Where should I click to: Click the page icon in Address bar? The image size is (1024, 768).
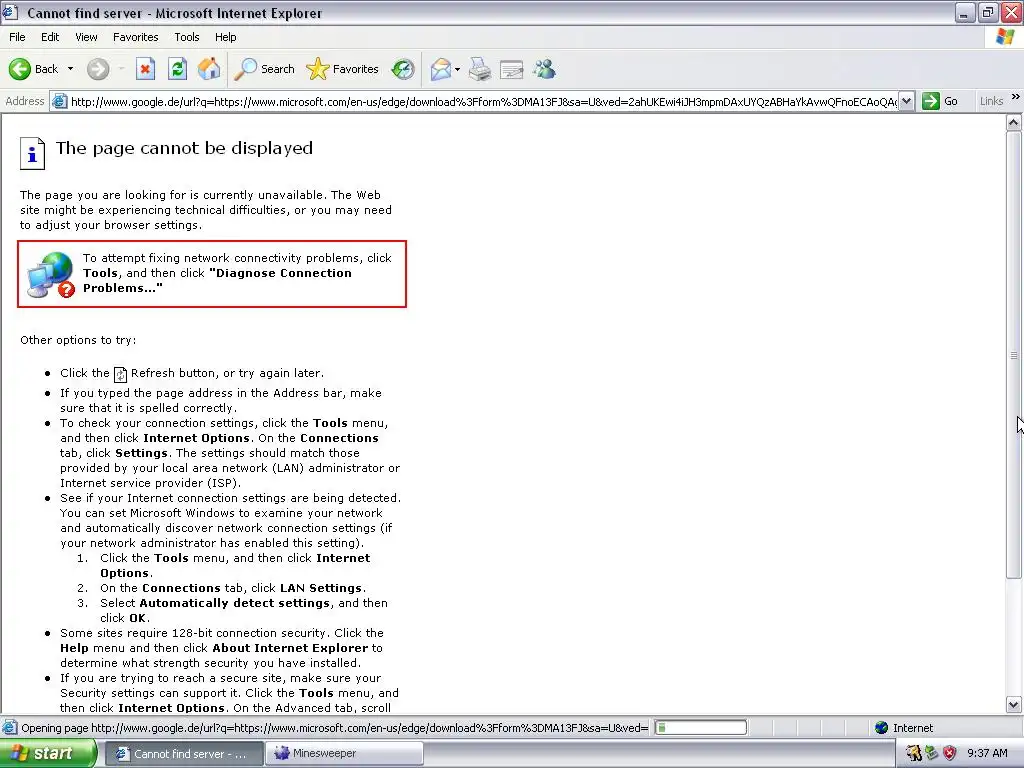(59, 101)
